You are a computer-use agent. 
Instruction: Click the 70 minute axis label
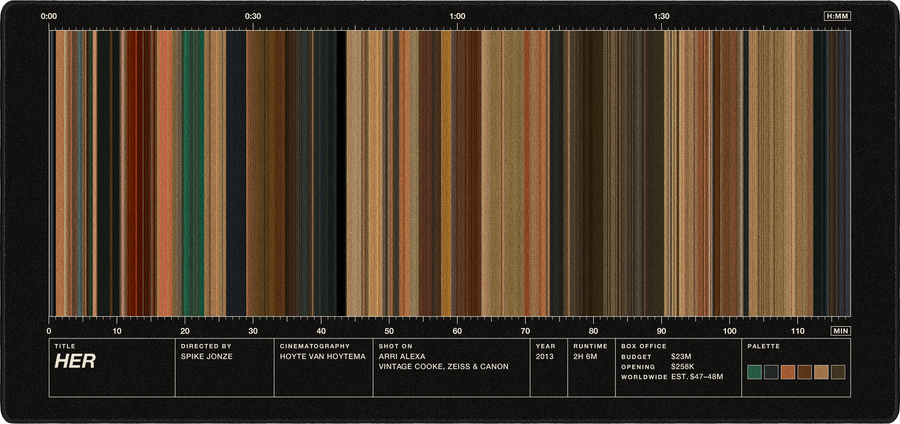pos(525,331)
